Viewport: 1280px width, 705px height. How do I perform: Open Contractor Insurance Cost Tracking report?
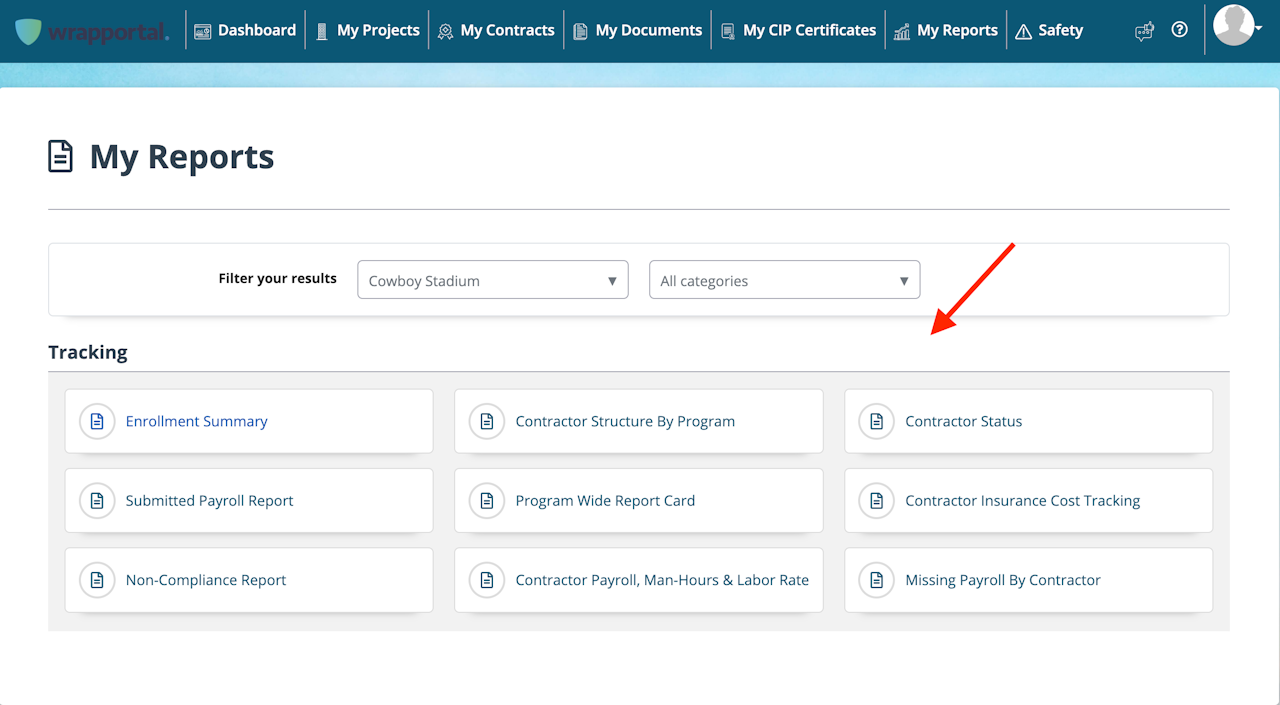pyautogui.click(x=1022, y=501)
